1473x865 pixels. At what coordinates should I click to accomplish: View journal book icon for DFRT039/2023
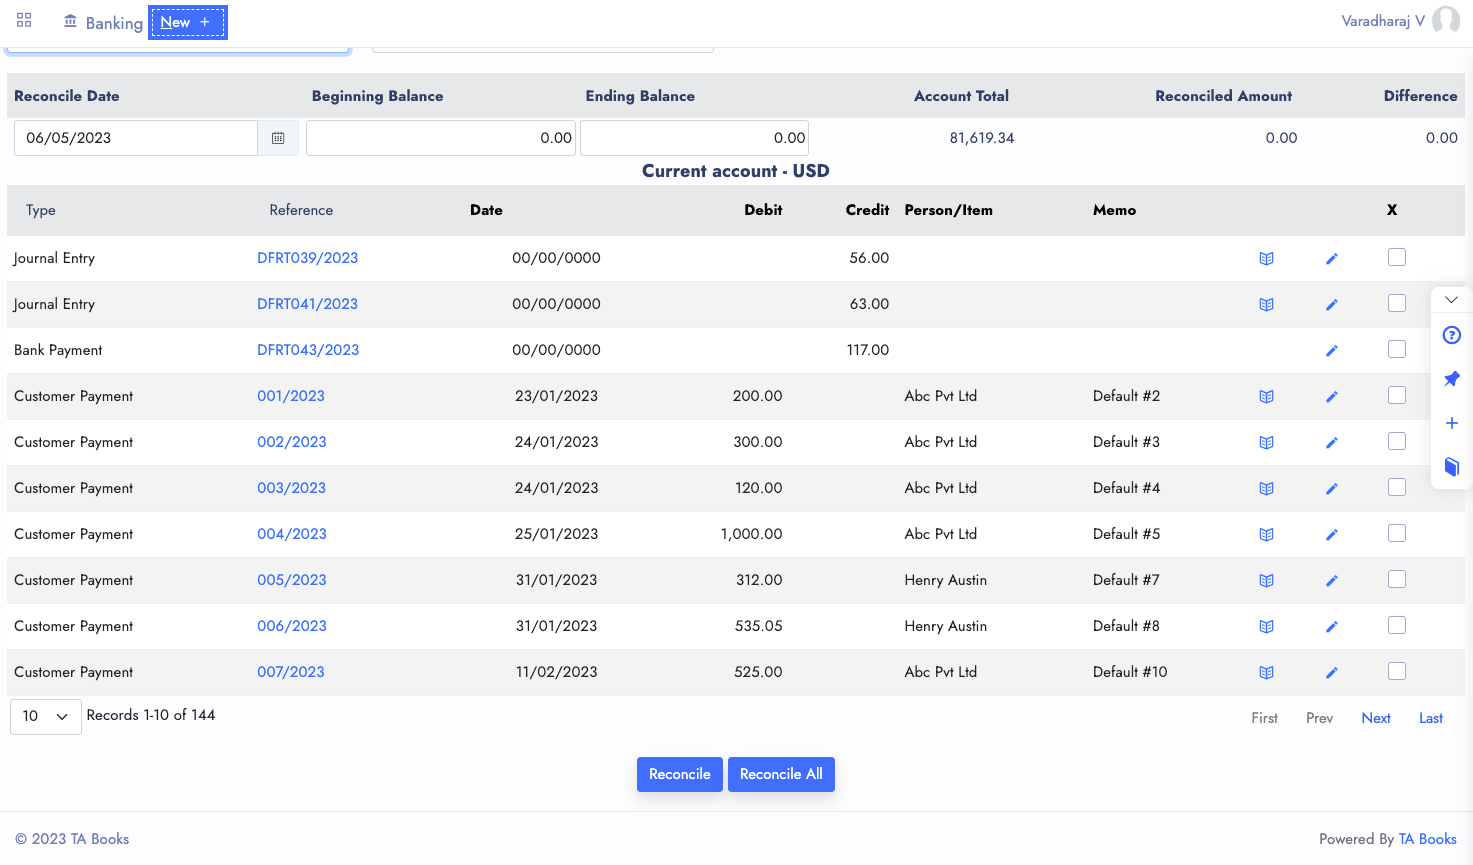[1266, 259]
